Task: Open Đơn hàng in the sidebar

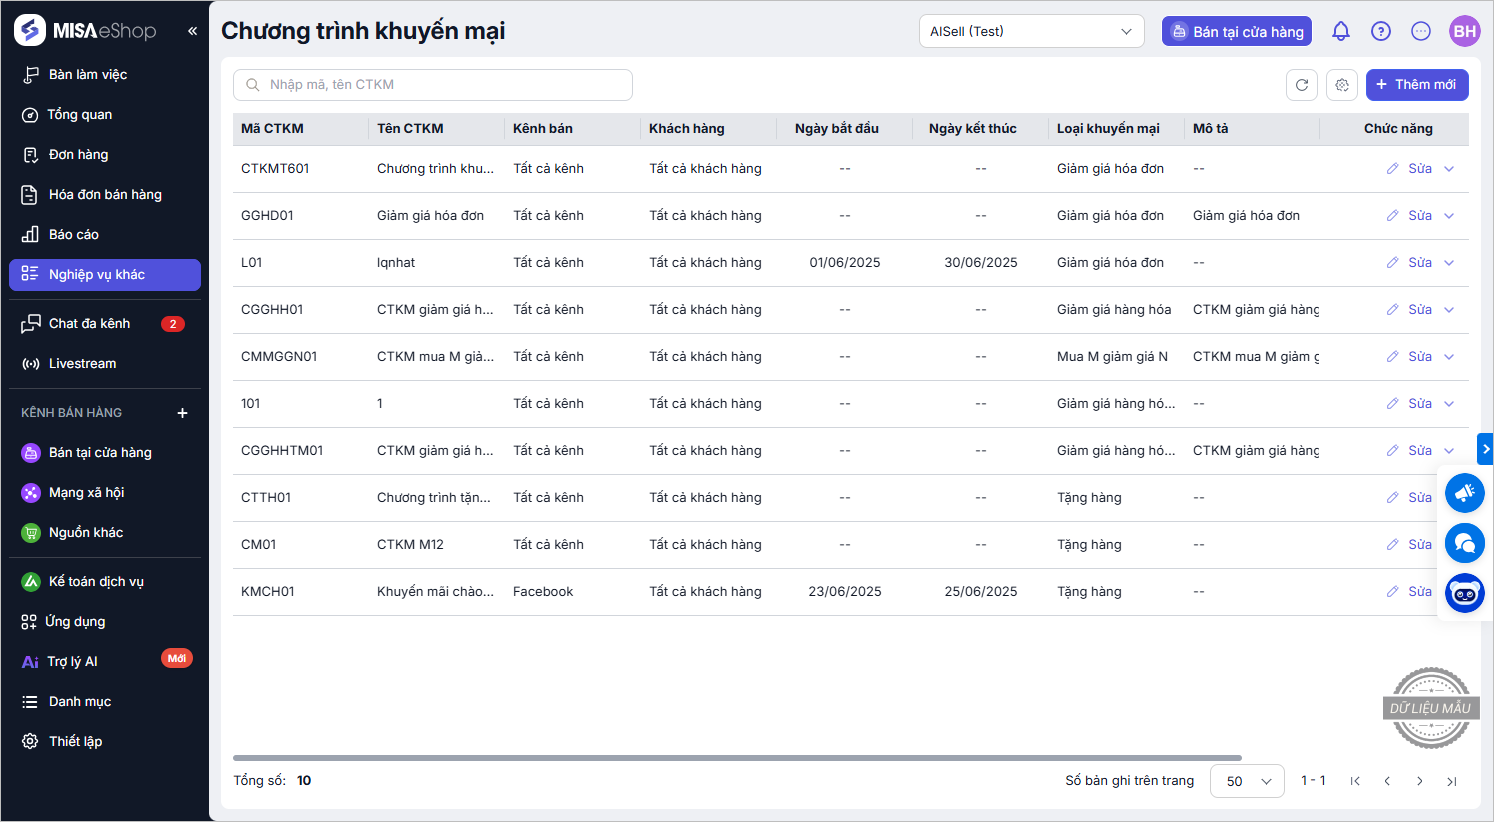Action: (x=78, y=154)
